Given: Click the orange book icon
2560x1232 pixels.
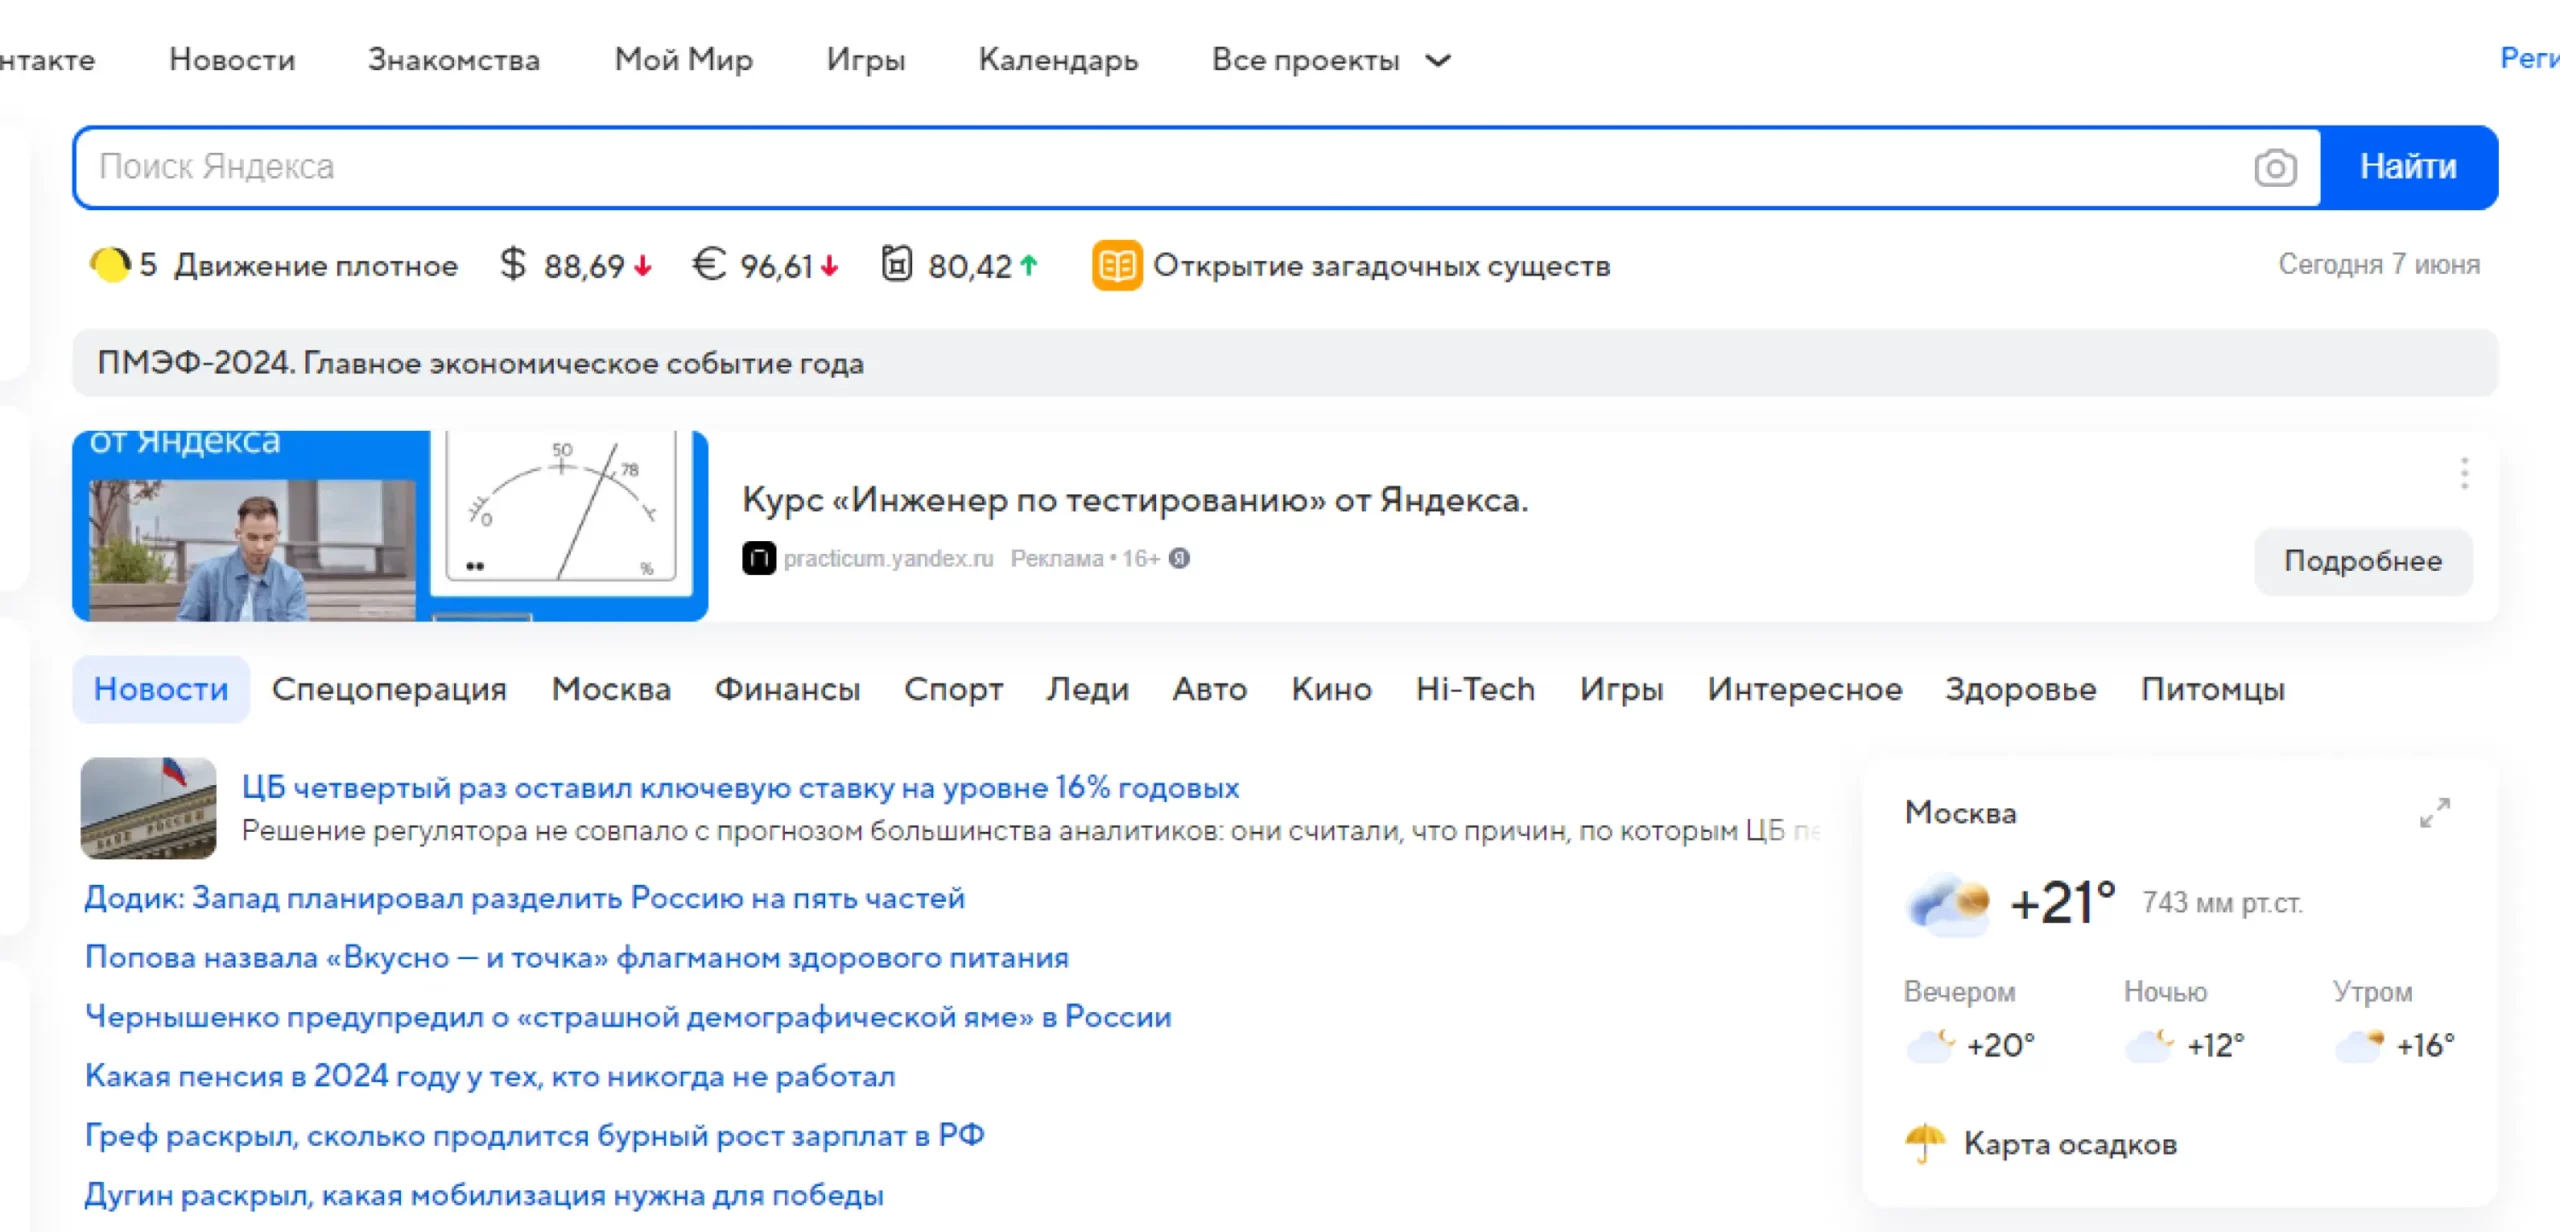Looking at the screenshot, I should [1116, 265].
